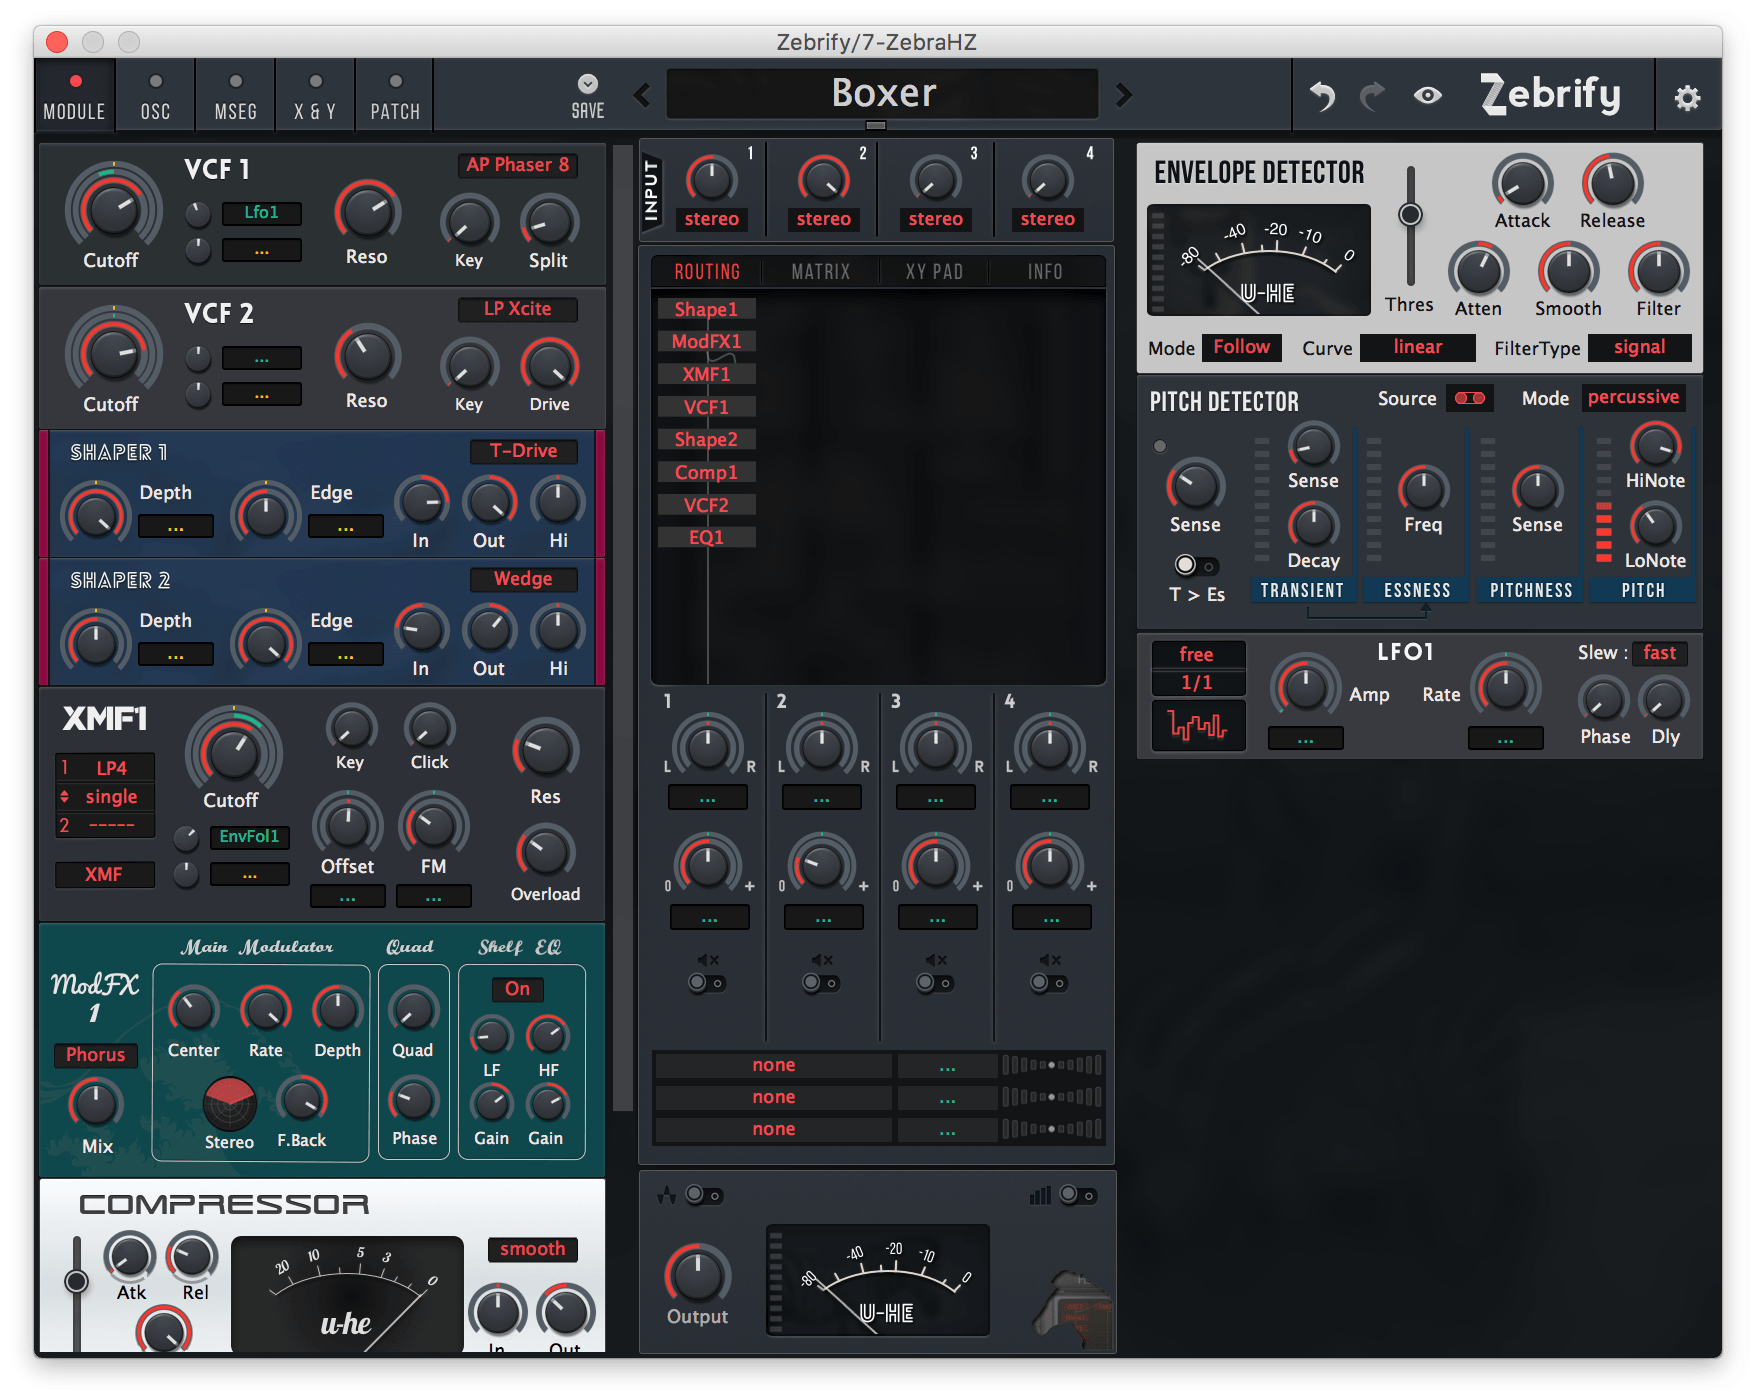Switch to the MATRIX tab

[x=821, y=272]
